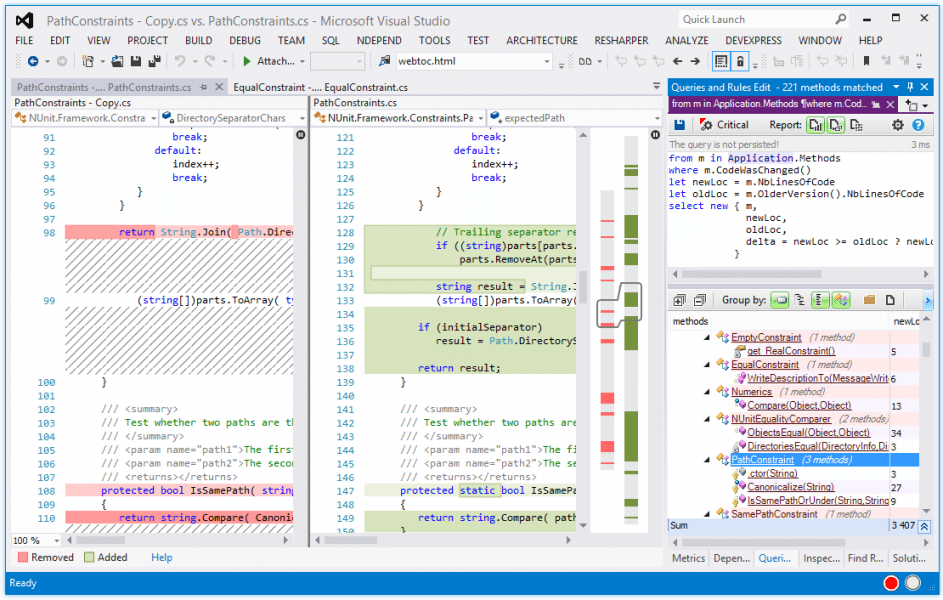943x600 pixels.
Task: Open the webtoc.html combo box dropdown
Action: point(547,61)
